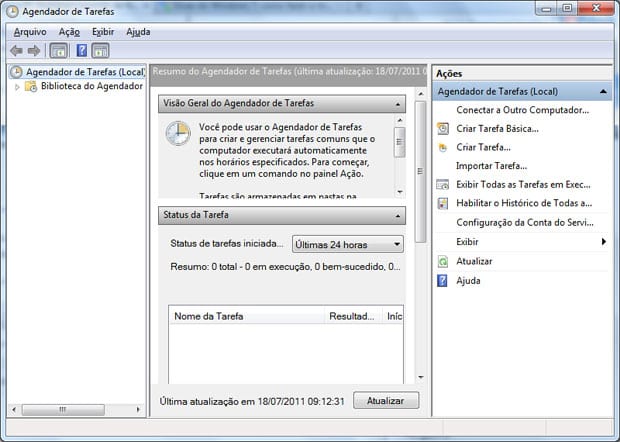Click Criar Tarefa Básica action
Screen dimensions: 620x442
(x=497, y=128)
